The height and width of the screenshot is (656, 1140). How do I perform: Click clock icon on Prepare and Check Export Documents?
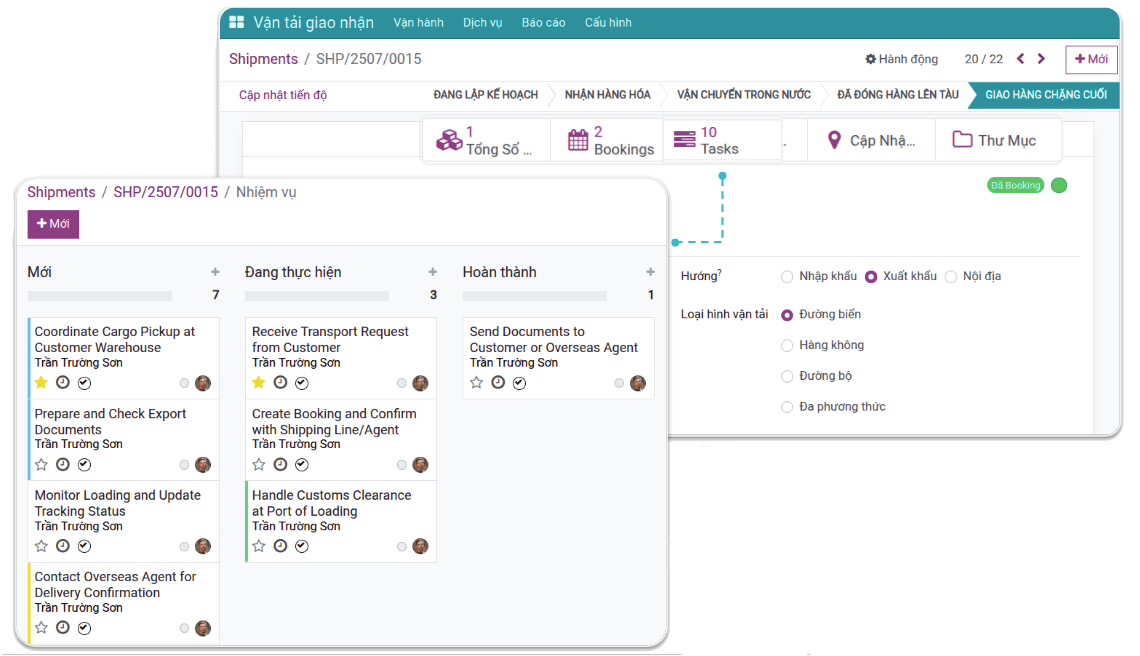63,465
